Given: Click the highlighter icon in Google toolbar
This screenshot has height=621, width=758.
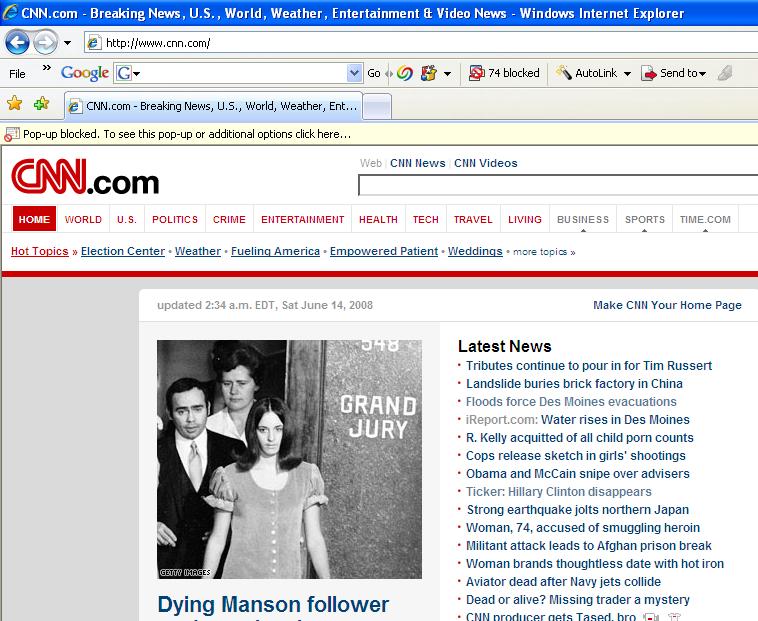Looking at the screenshot, I should point(725,73).
